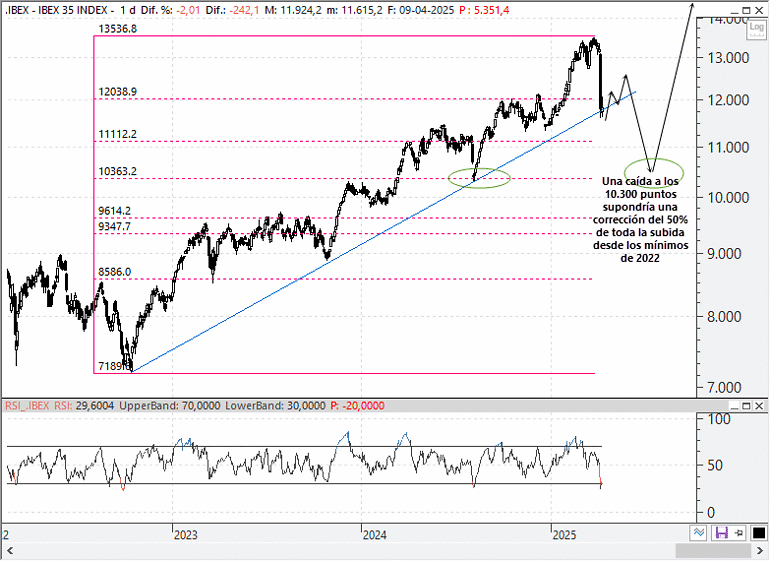Open the black color swatch
The image size is (770, 561).
point(759,533)
